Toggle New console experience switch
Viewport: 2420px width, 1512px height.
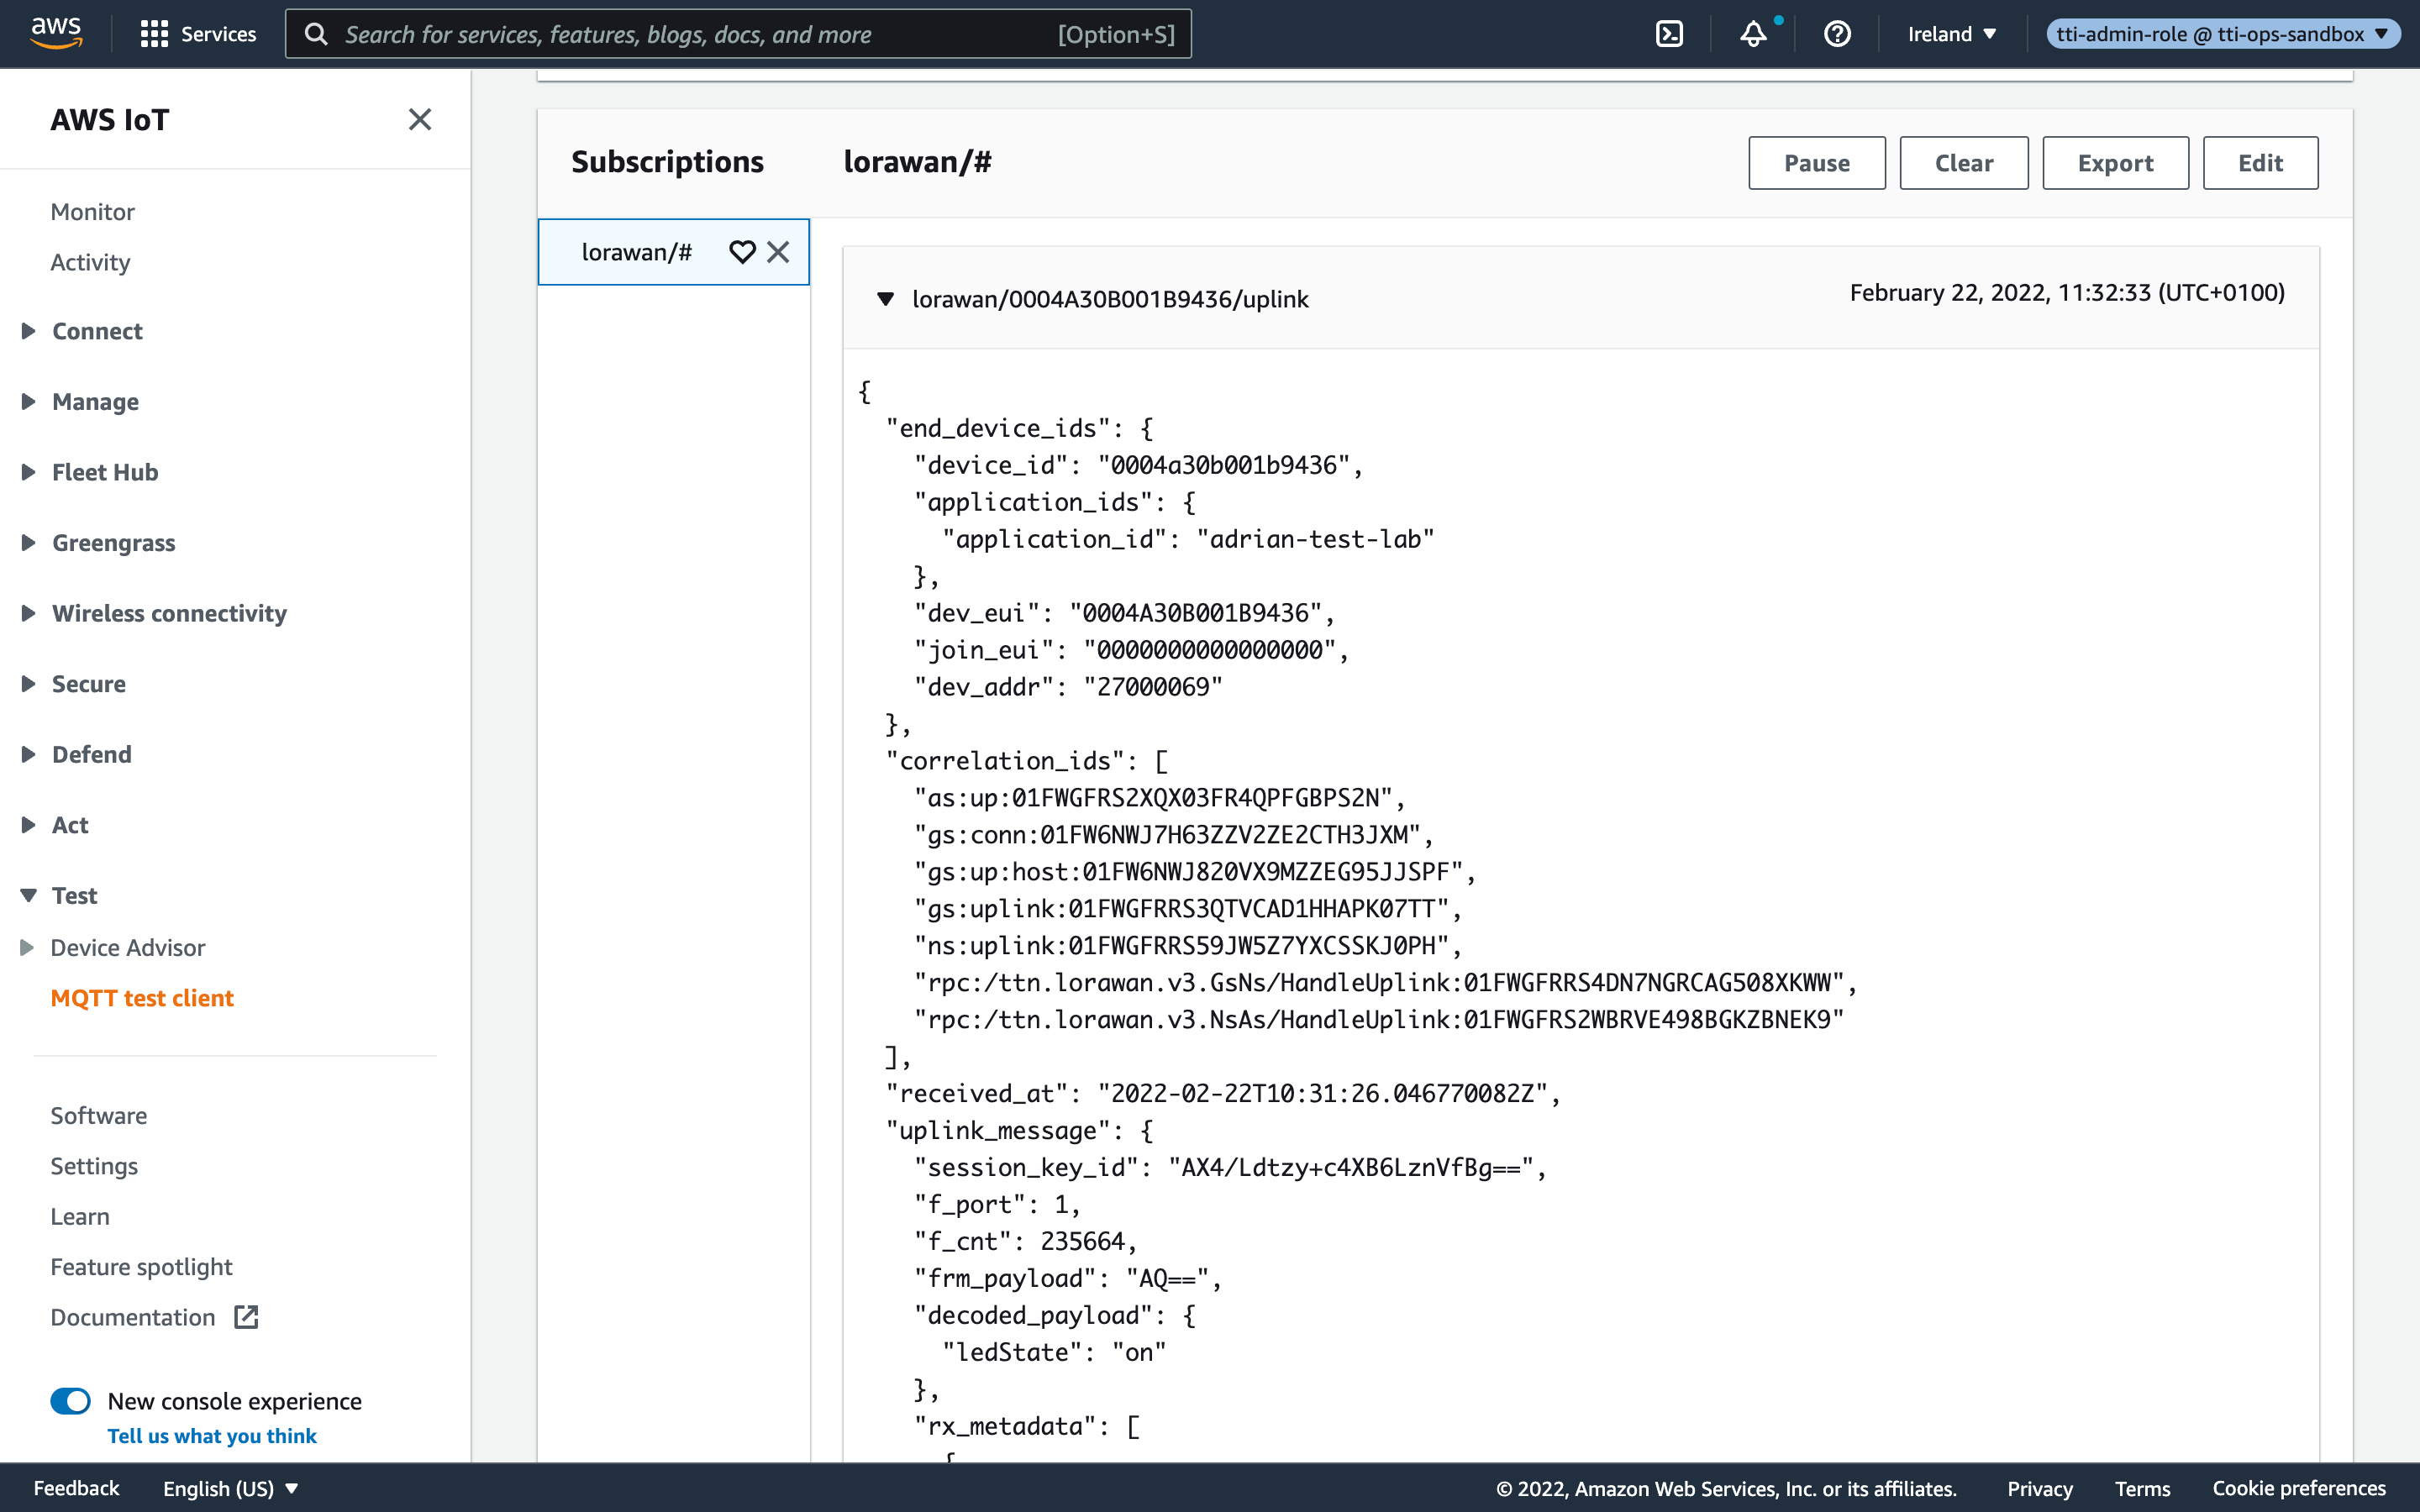[71, 1401]
